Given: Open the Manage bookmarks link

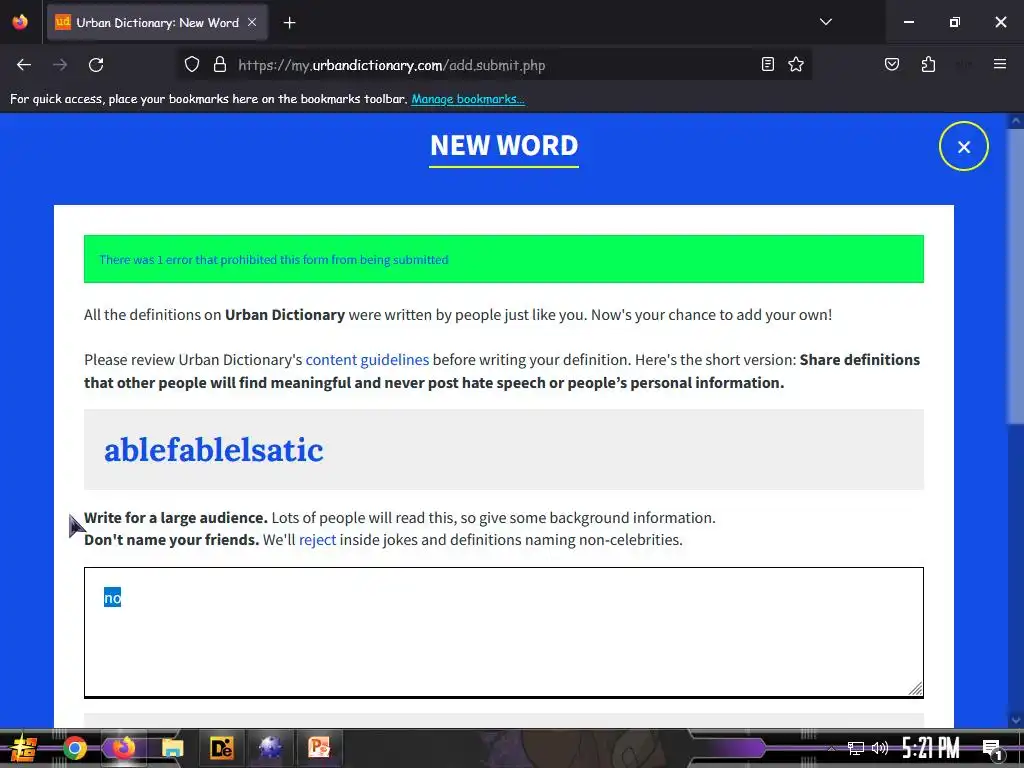Looking at the screenshot, I should [468, 99].
